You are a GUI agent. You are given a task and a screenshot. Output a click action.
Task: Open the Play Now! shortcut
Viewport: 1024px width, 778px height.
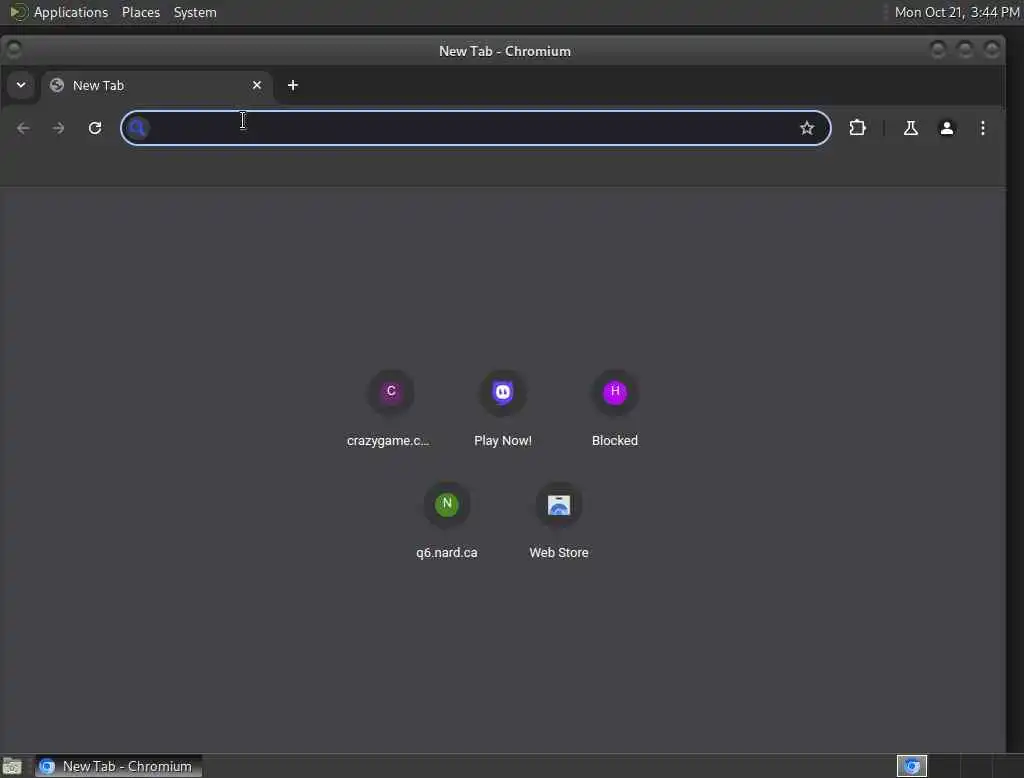click(503, 410)
